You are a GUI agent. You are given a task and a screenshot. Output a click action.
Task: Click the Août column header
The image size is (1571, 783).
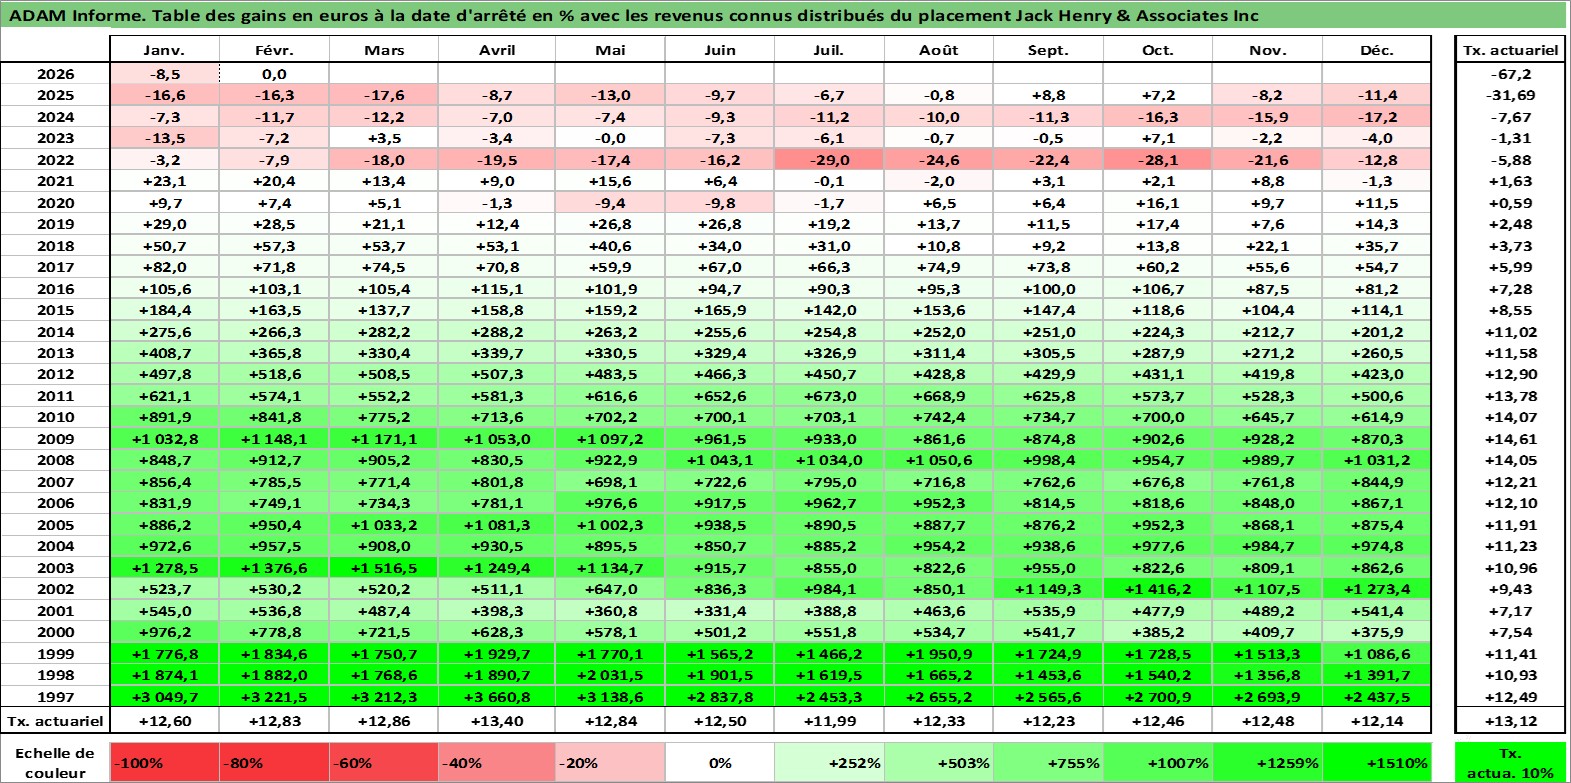[x=939, y=50]
